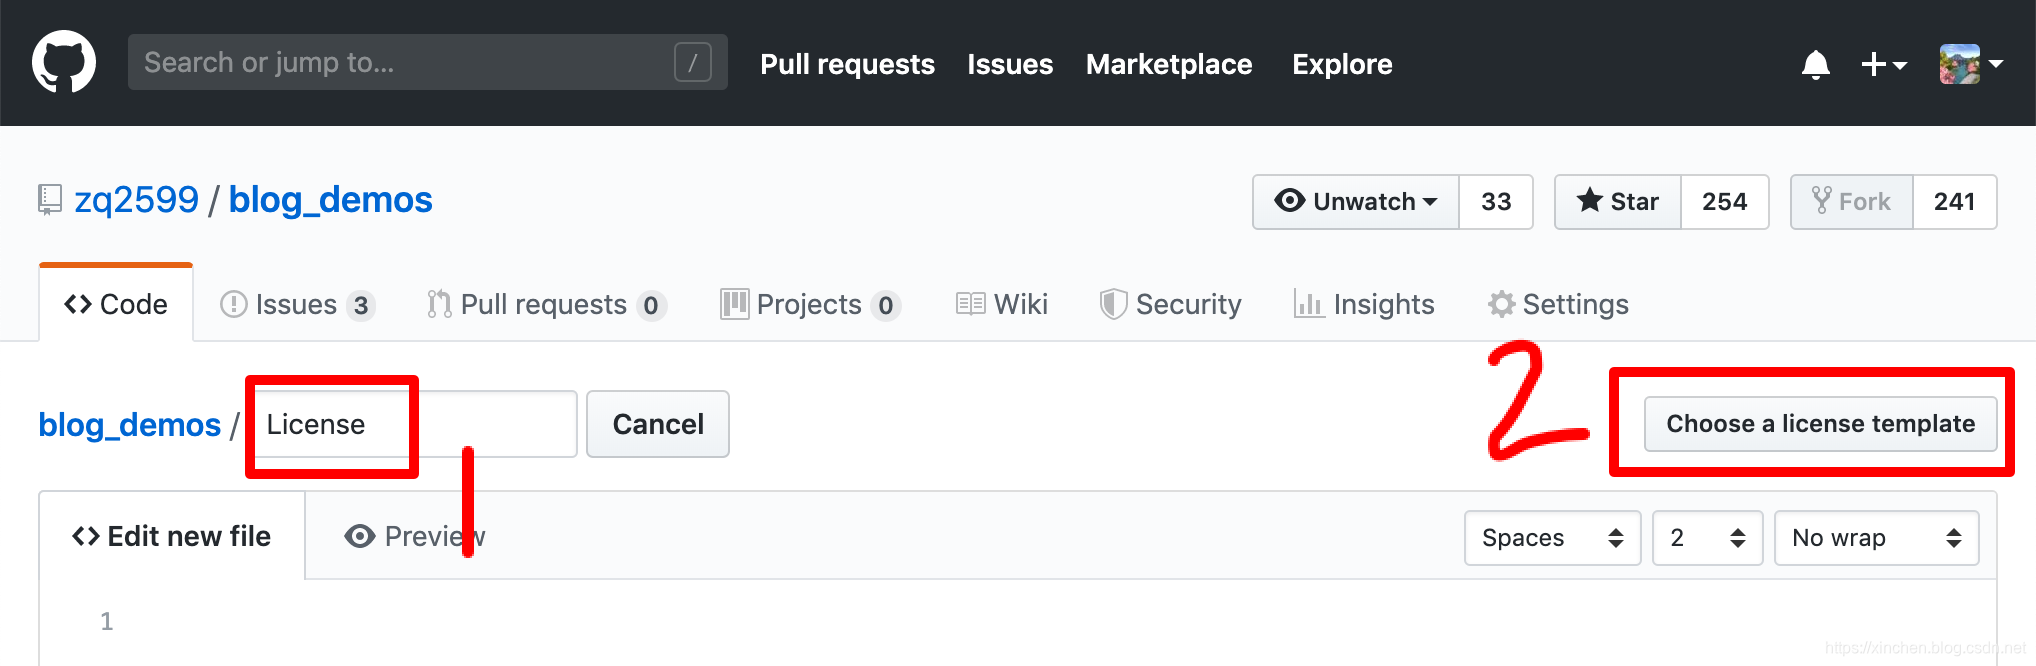Viewport: 2036px width, 666px height.
Task: Open the Wiki tab
Action: pos(1002,304)
